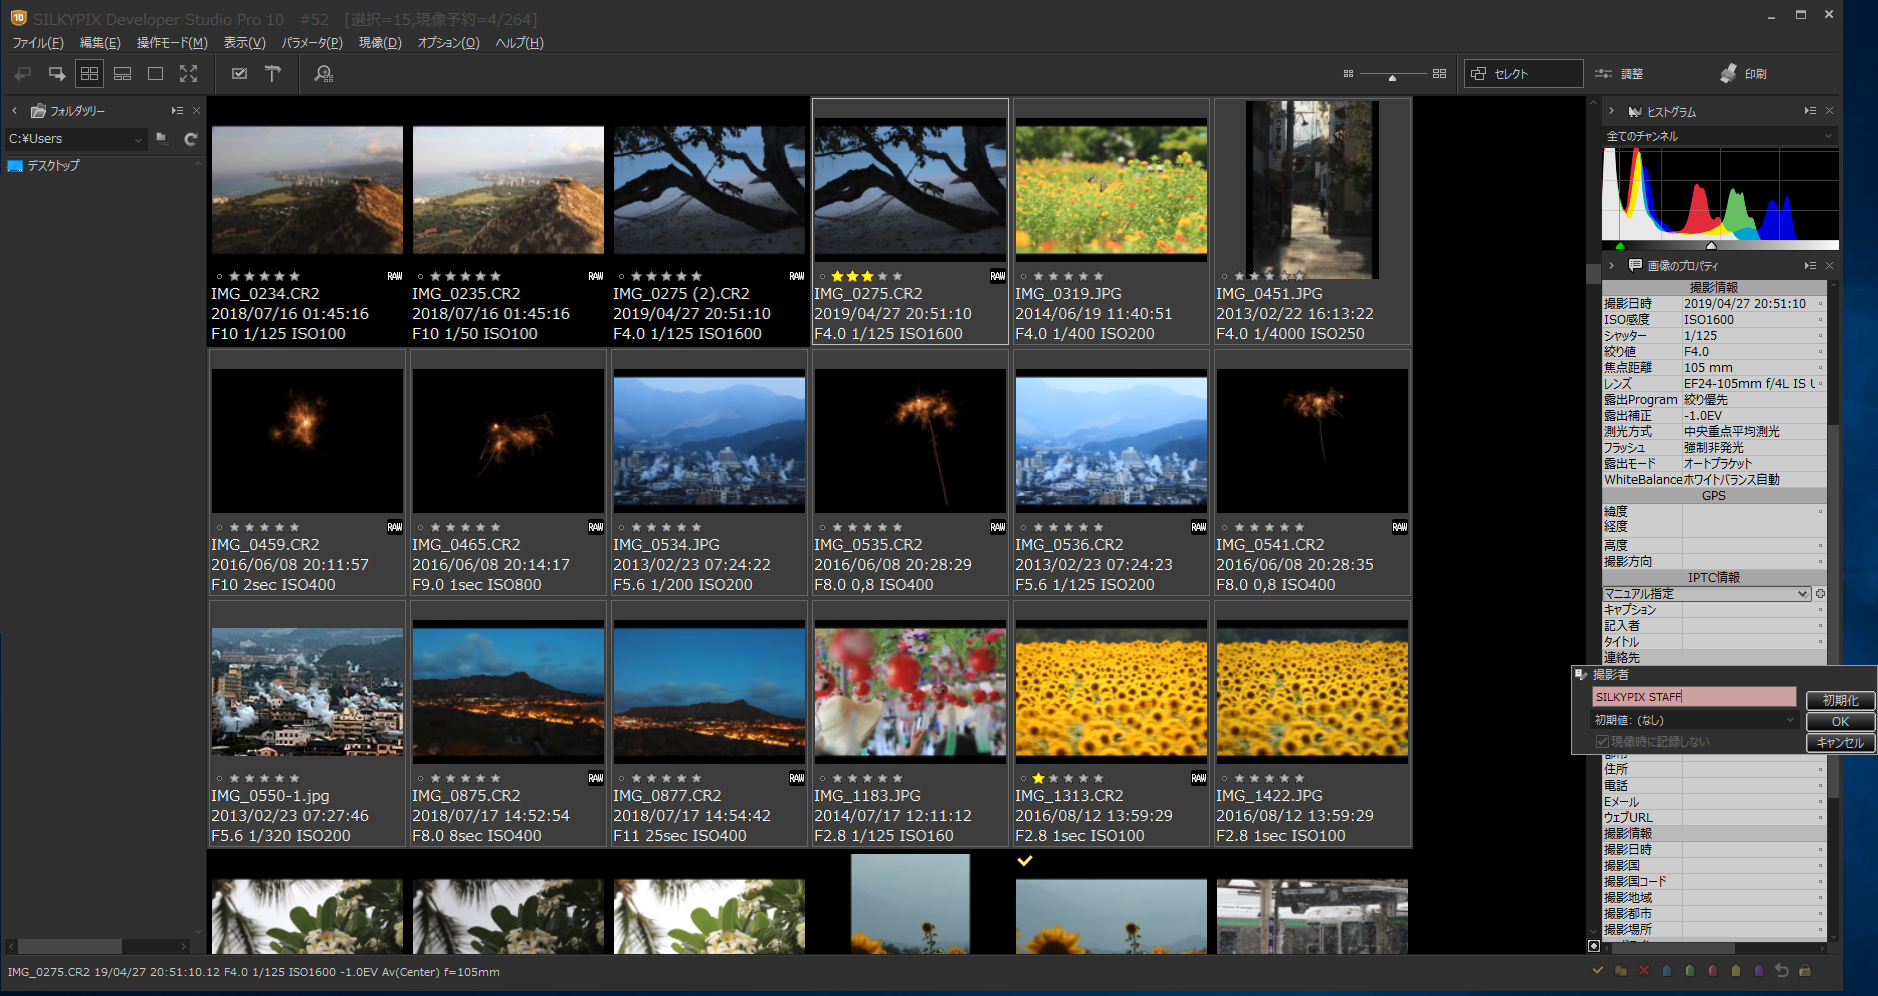
Task: Toggle 現像時に記録しない checkbox
Action: tap(1602, 742)
